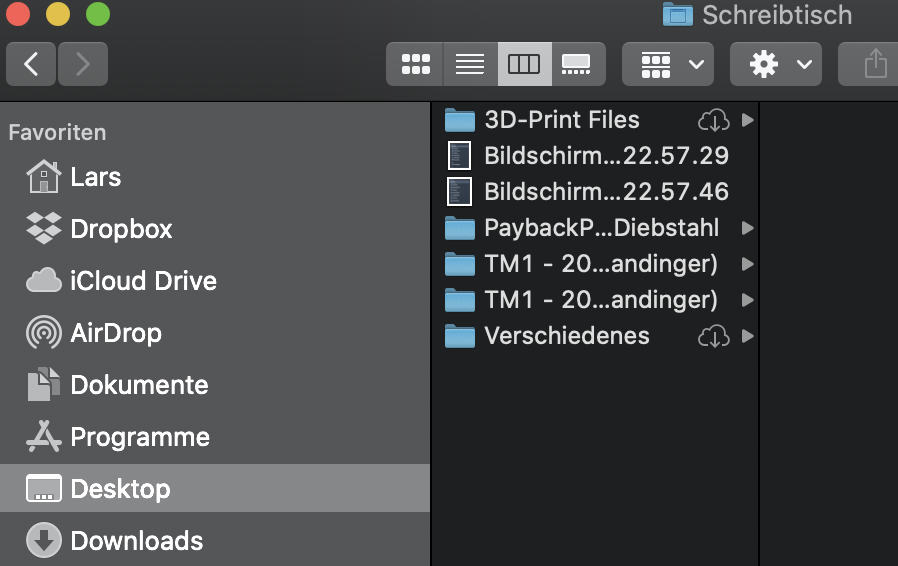Viewport: 898px width, 566px height.
Task: Go to Lars home folder
Action: [95, 177]
